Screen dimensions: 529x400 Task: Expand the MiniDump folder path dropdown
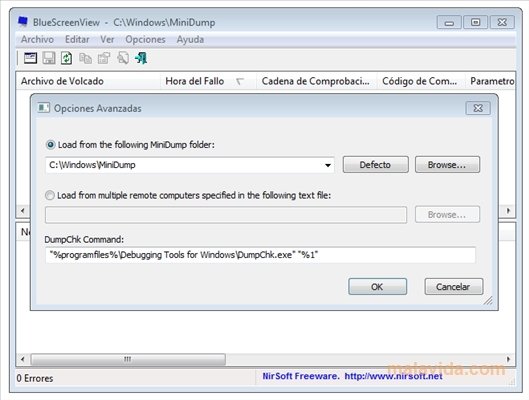click(x=327, y=165)
